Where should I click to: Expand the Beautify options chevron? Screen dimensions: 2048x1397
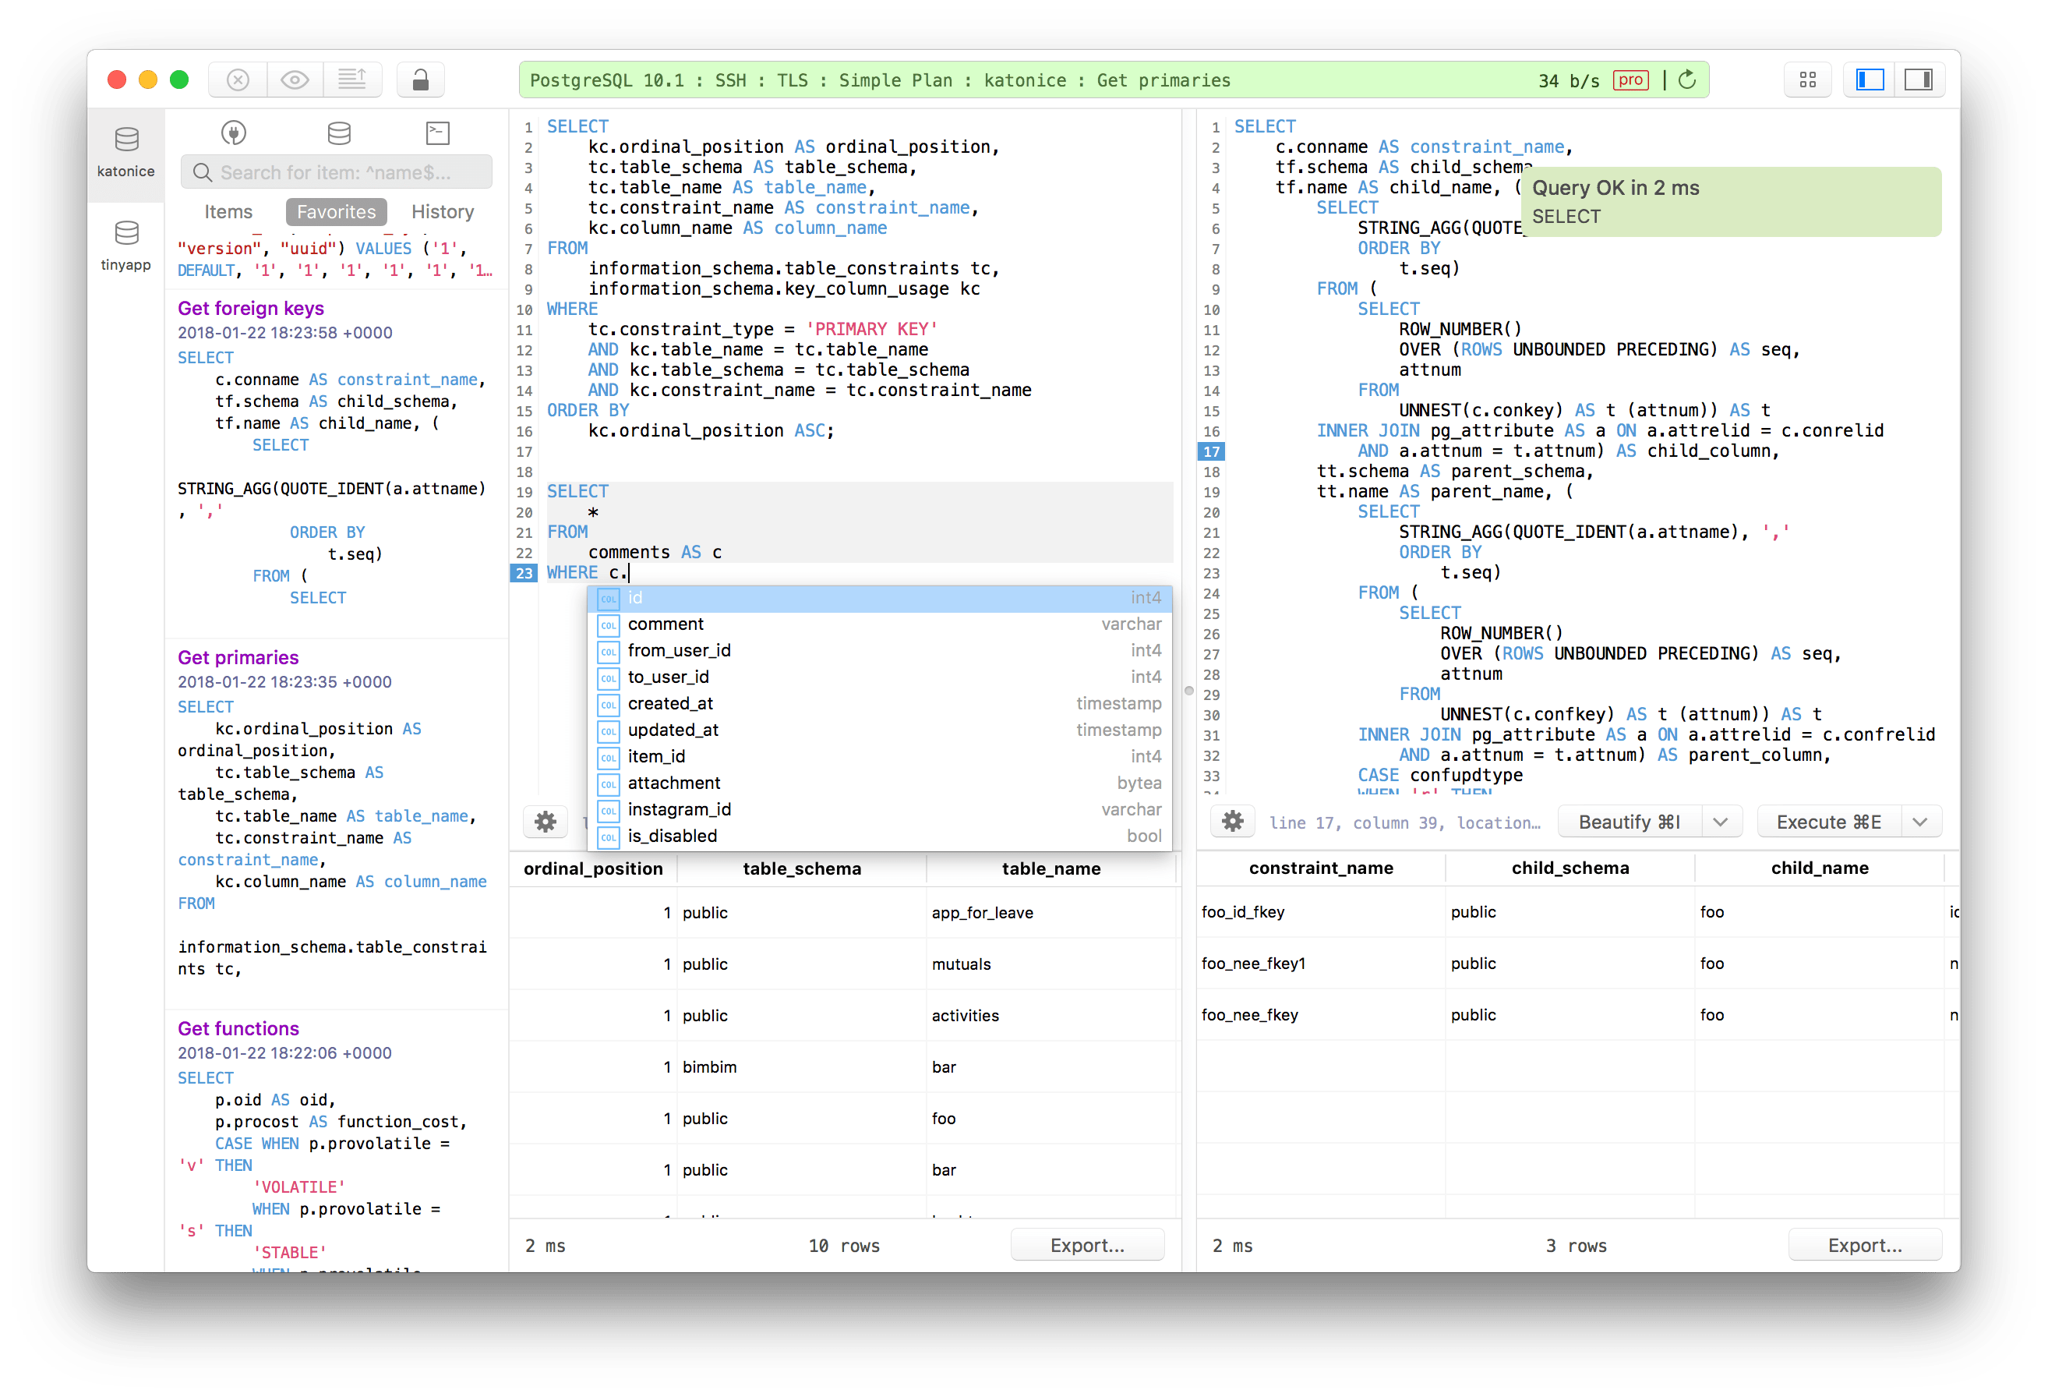(1721, 821)
